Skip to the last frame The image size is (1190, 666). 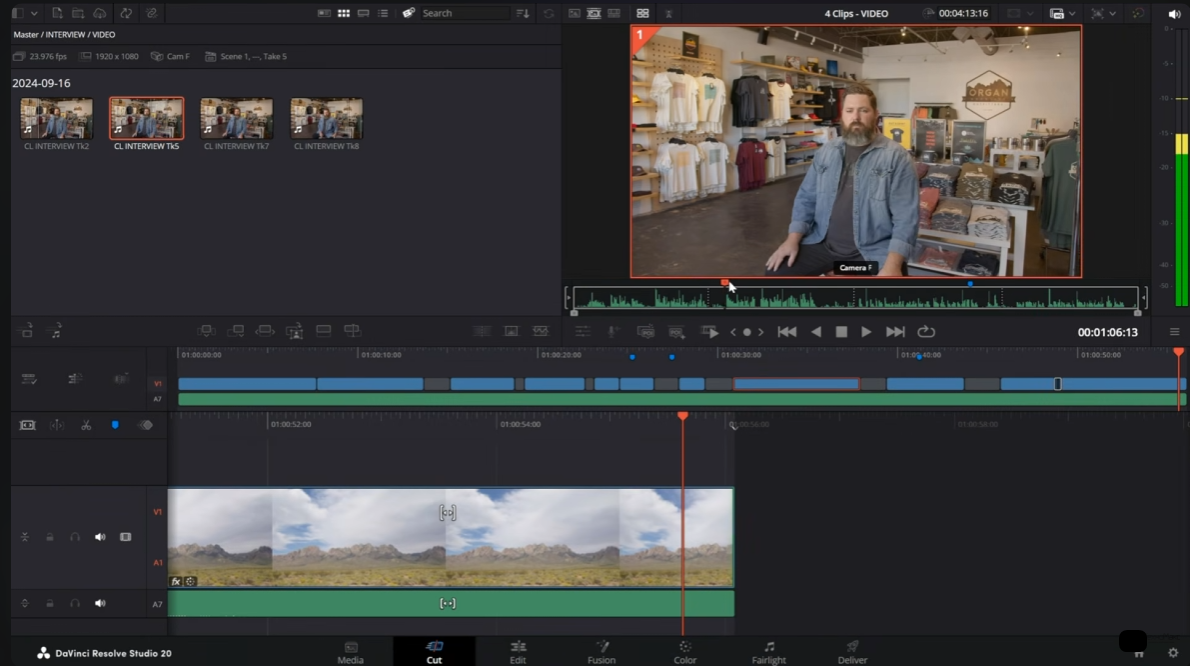click(x=895, y=331)
